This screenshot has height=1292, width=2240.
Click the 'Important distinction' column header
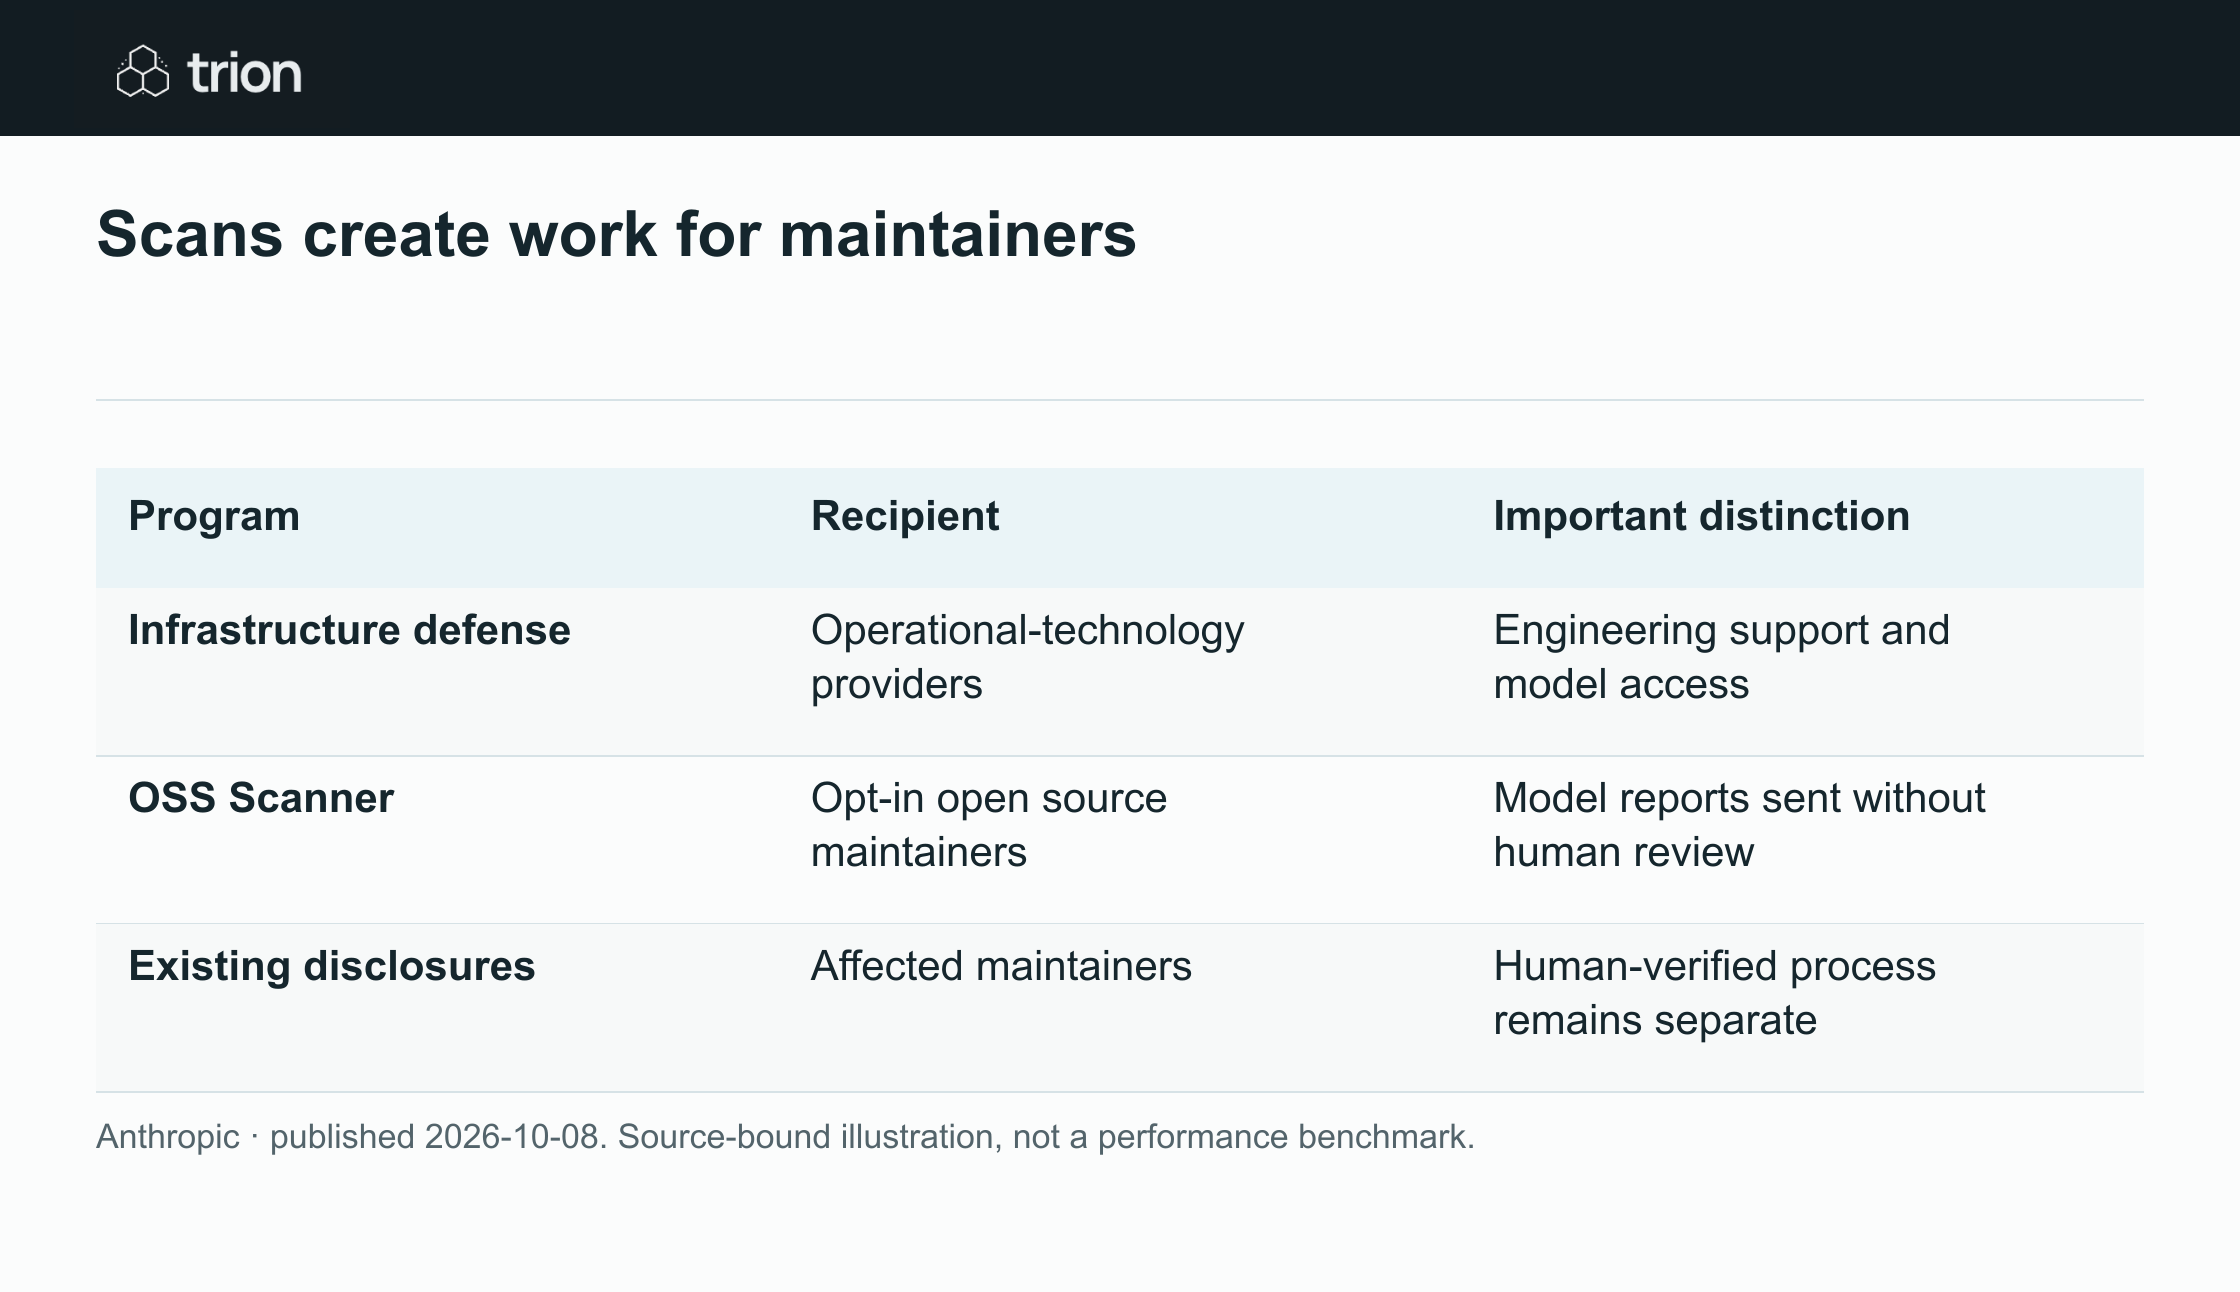coord(1701,516)
